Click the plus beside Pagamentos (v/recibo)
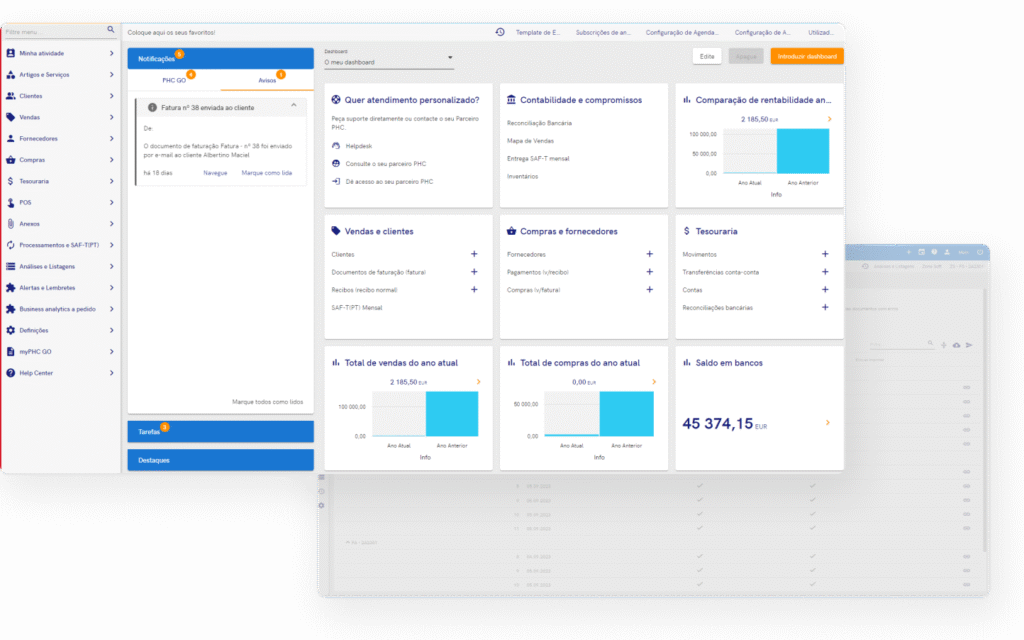Image resolution: width=1024 pixels, height=640 pixels. (649, 272)
